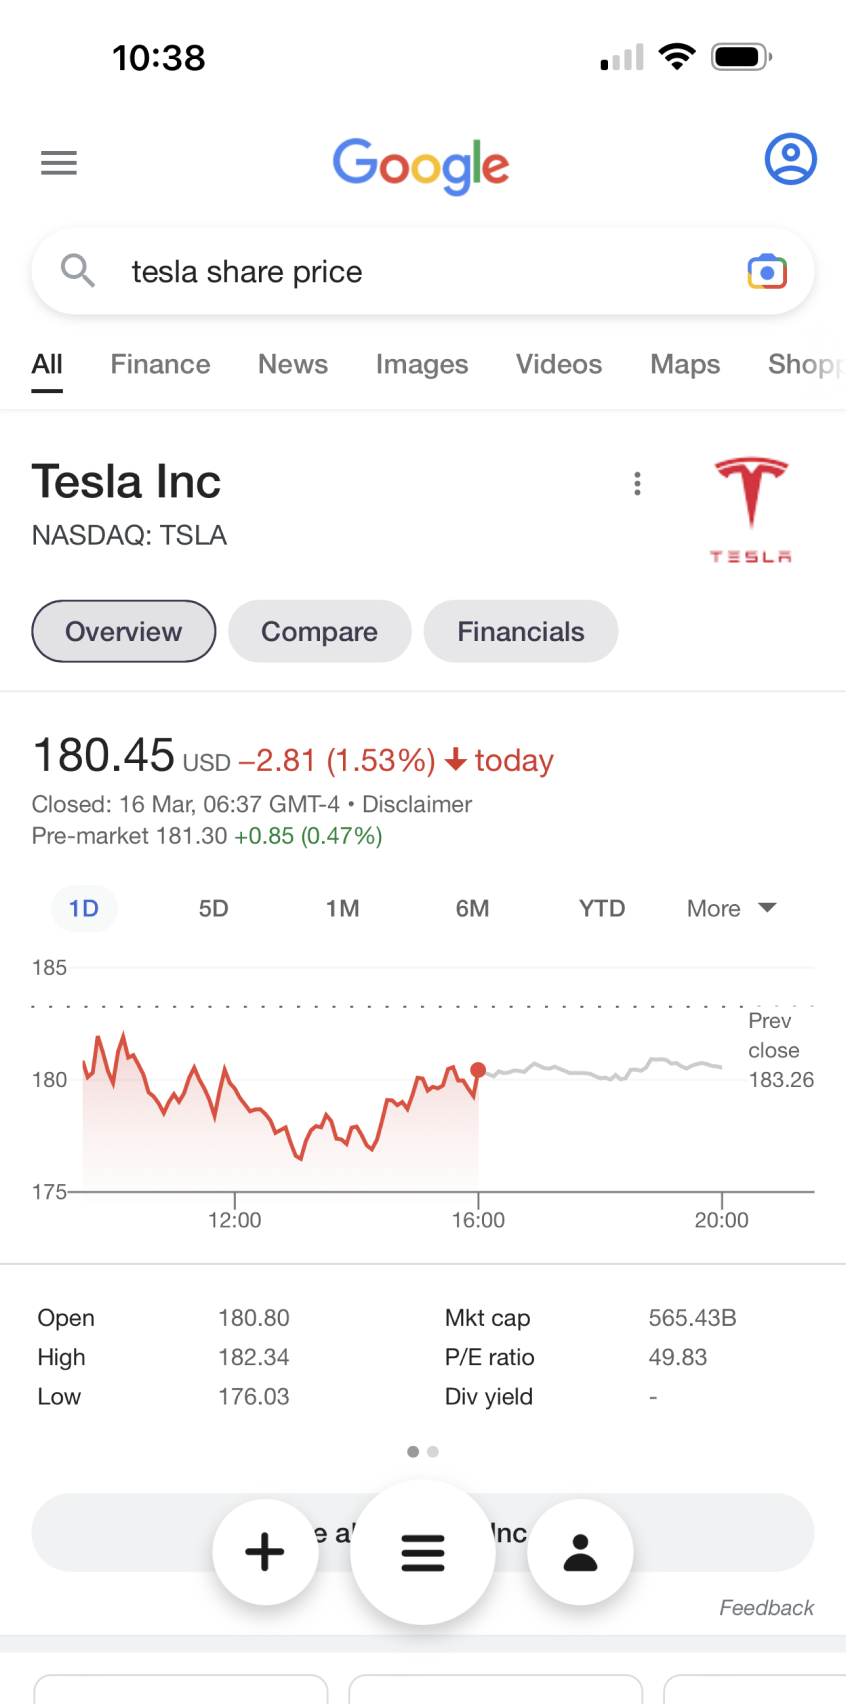Open the Financials pill button
The height and width of the screenshot is (1704, 846).
point(521,631)
